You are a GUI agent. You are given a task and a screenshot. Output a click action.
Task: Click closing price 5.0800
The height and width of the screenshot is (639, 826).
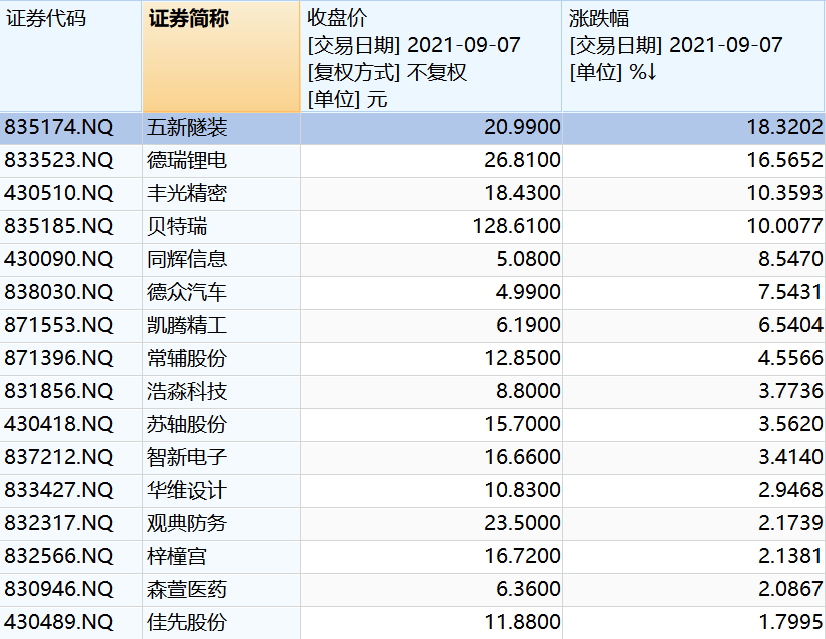[x=528, y=259]
